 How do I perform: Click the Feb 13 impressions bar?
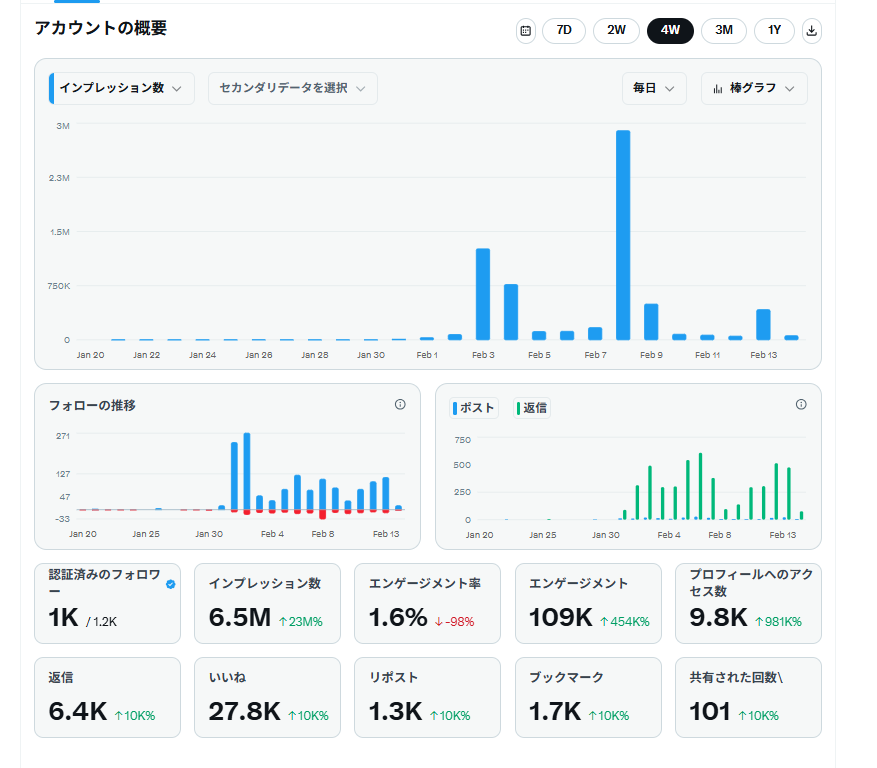[x=763, y=324]
